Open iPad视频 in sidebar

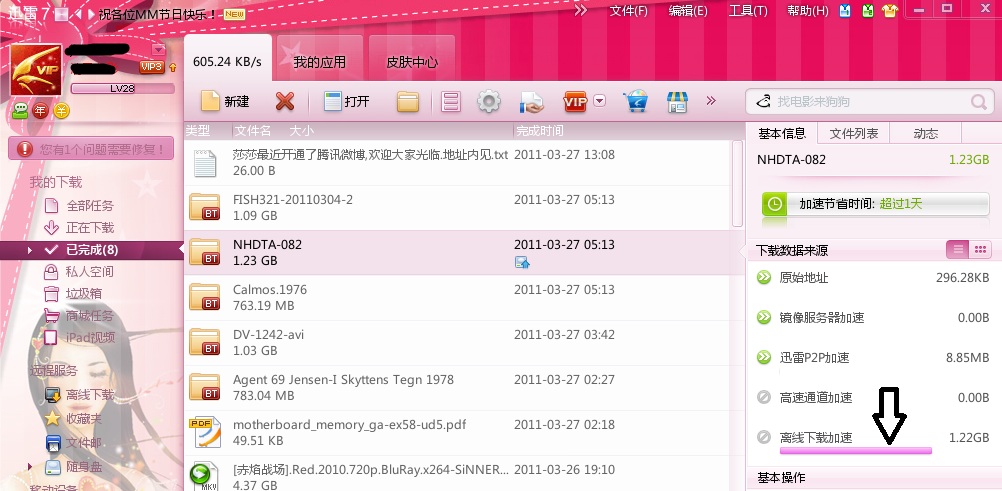coord(79,338)
